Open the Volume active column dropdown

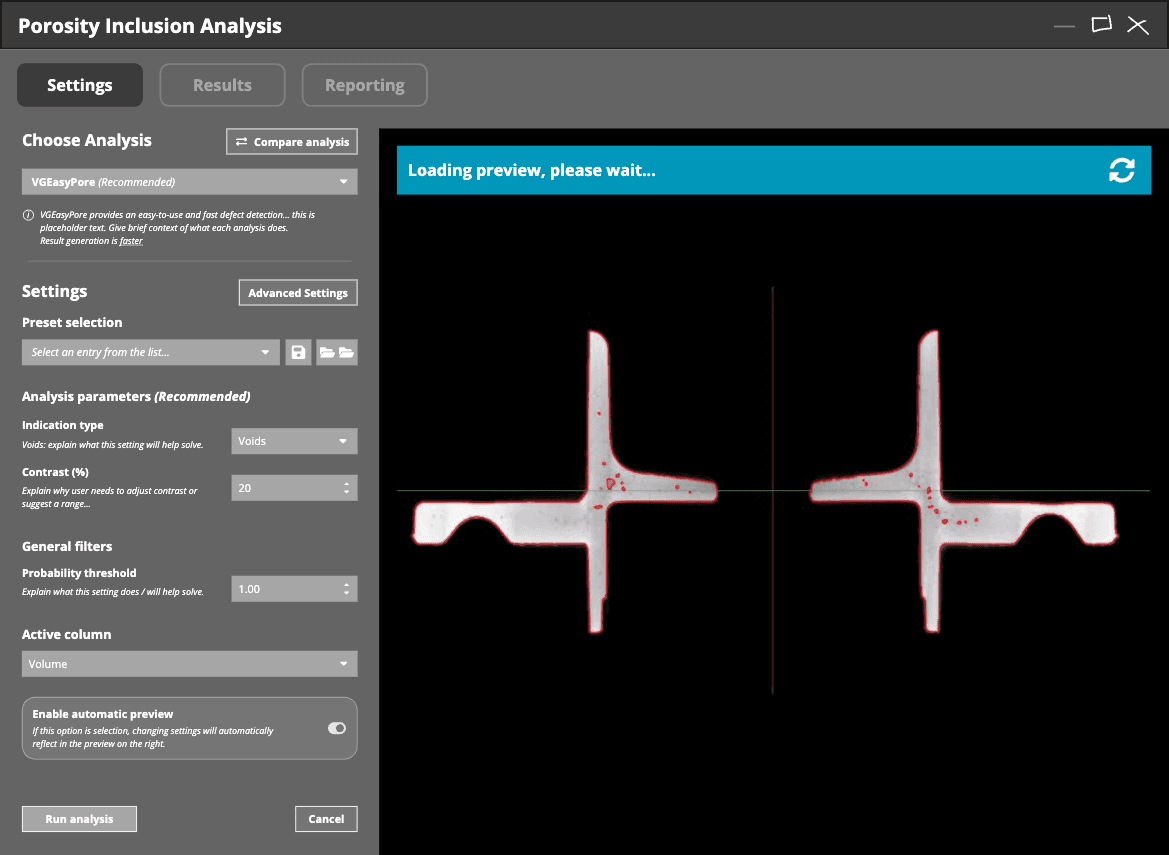[x=189, y=664]
